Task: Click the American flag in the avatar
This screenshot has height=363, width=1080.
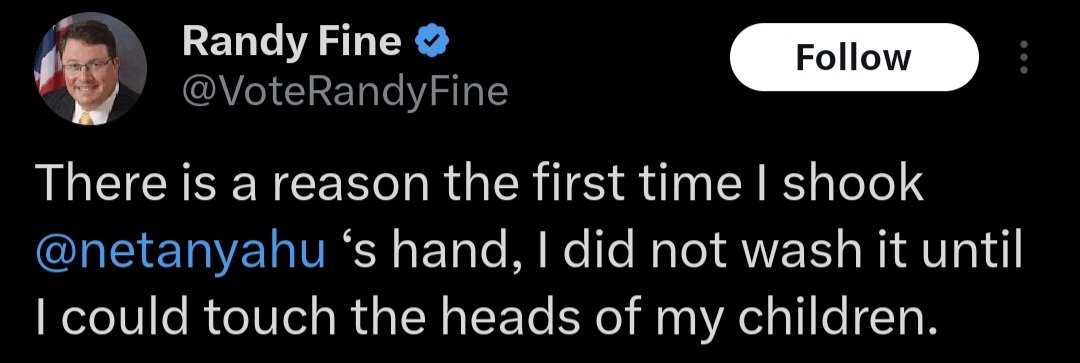Action: pyautogui.click(x=50, y=59)
